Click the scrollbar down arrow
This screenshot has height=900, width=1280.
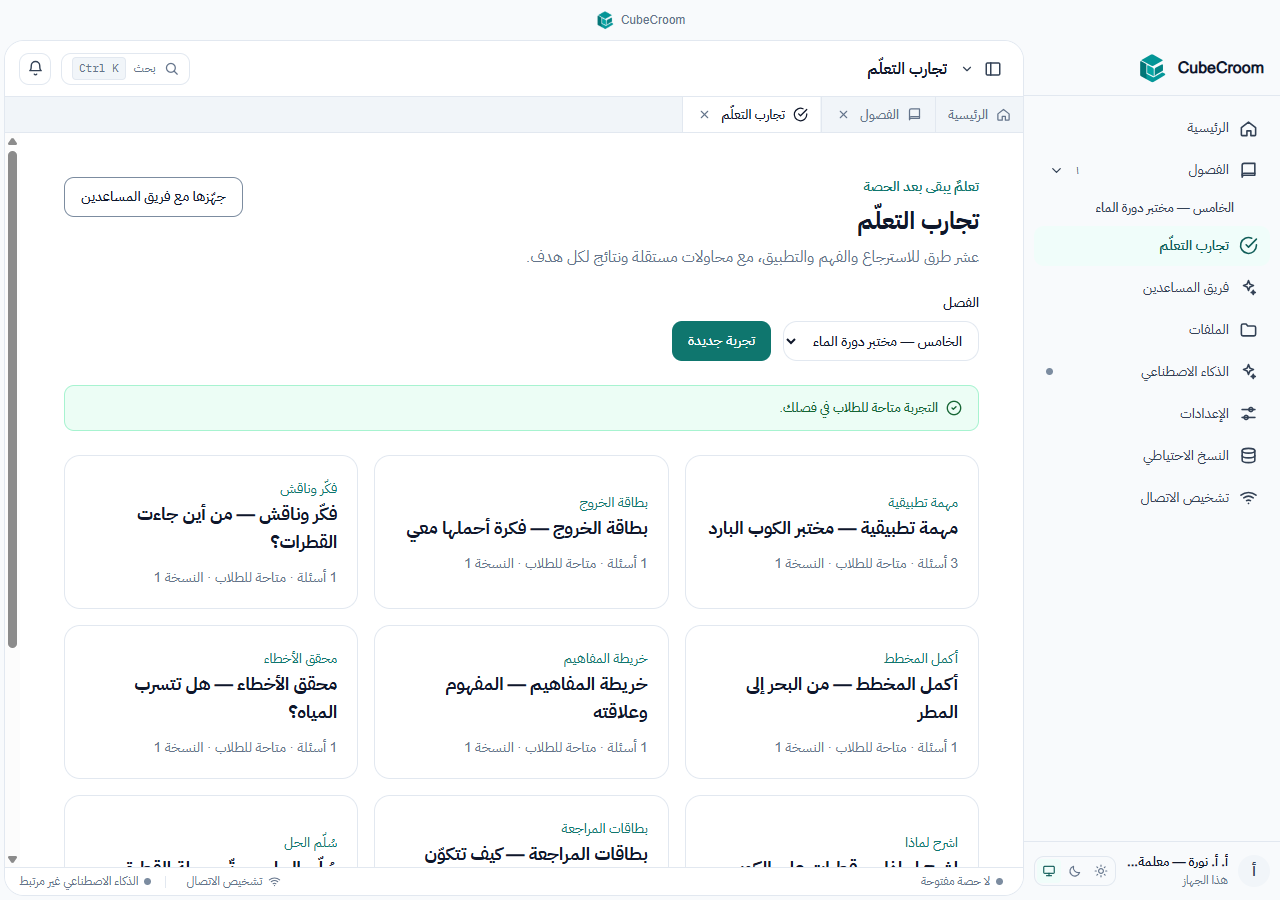tap(12, 859)
